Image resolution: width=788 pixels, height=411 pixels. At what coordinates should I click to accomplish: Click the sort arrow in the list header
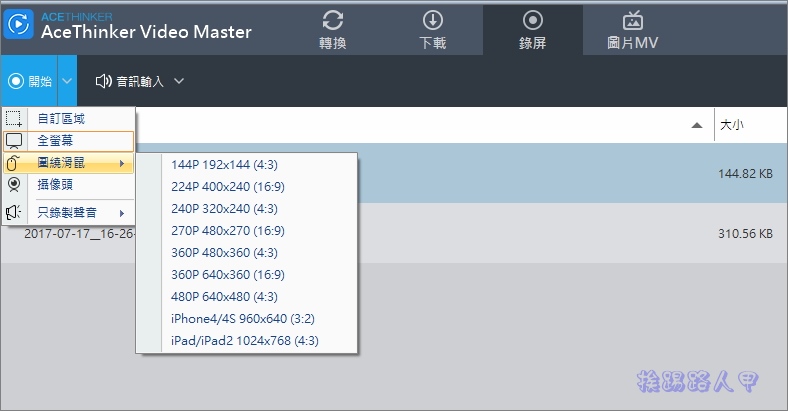pos(697,125)
